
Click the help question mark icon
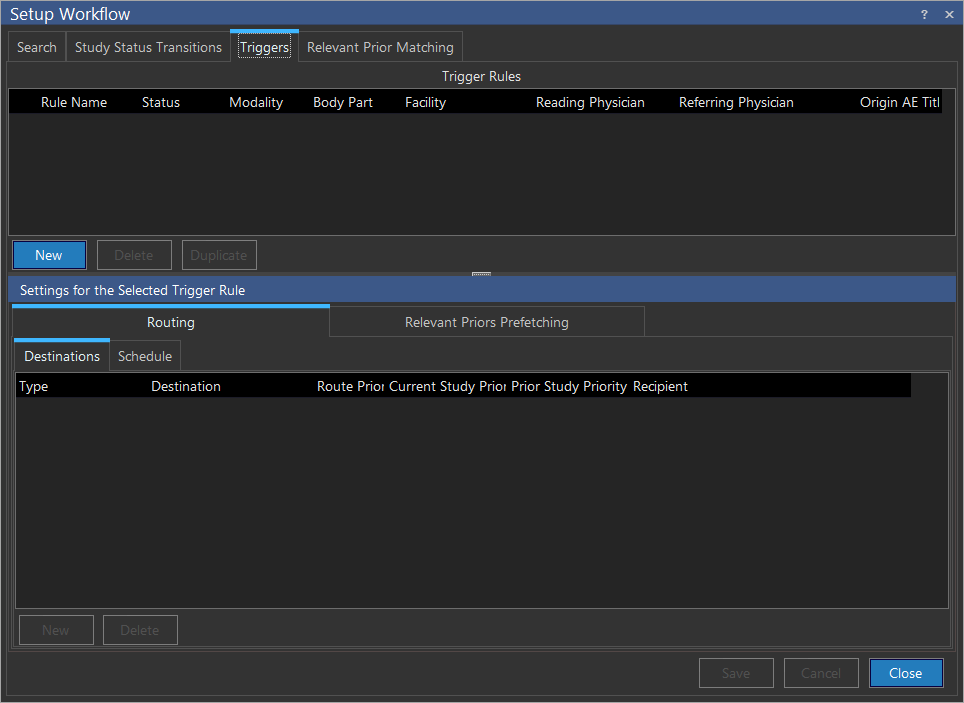924,15
